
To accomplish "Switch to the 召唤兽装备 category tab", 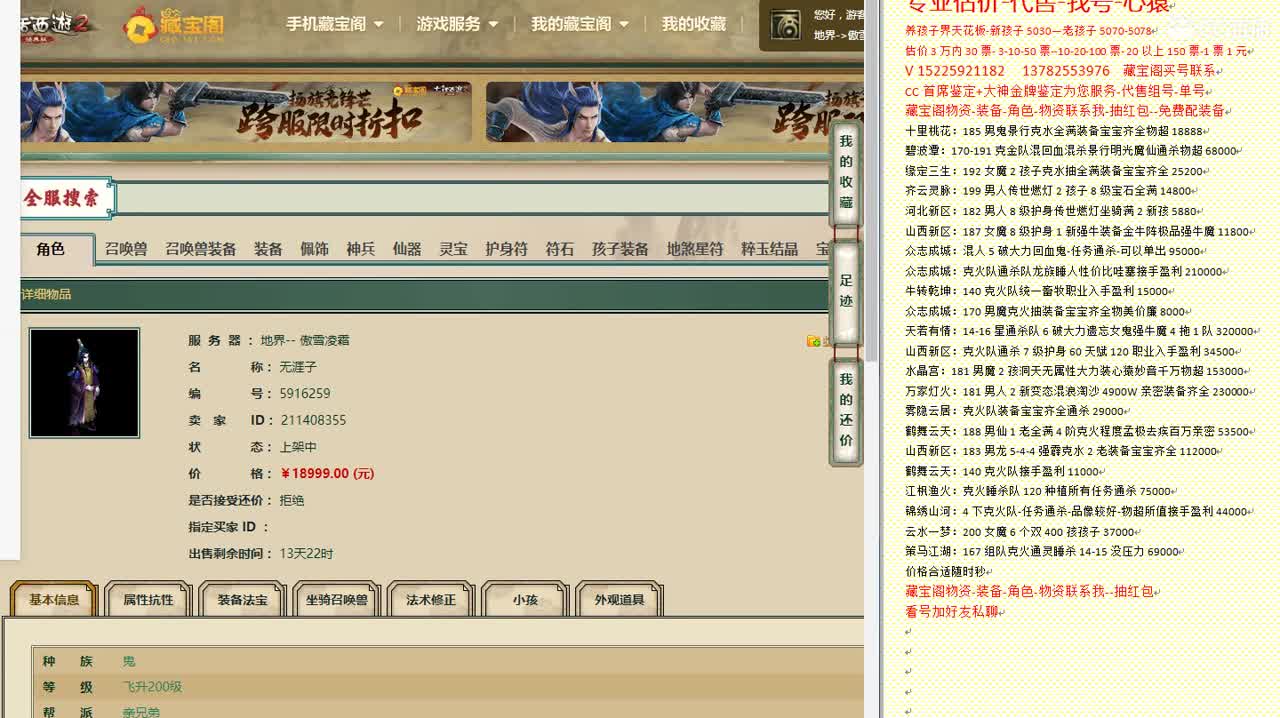I will point(200,249).
